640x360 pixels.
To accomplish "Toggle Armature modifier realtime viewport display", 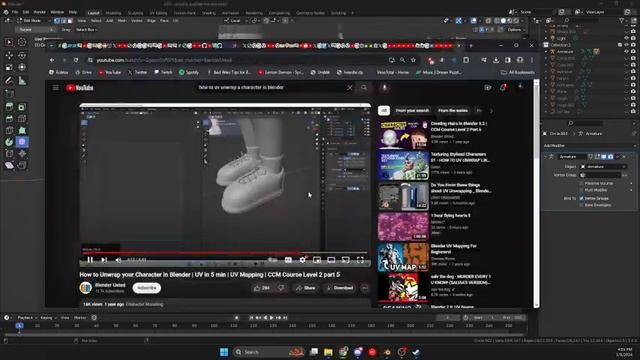I will pos(604,157).
